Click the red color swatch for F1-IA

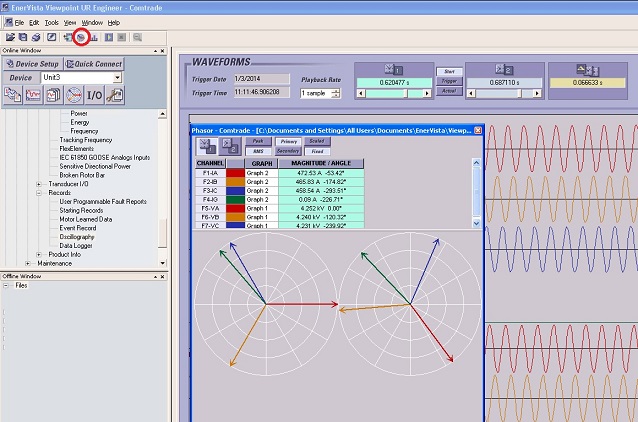point(235,173)
